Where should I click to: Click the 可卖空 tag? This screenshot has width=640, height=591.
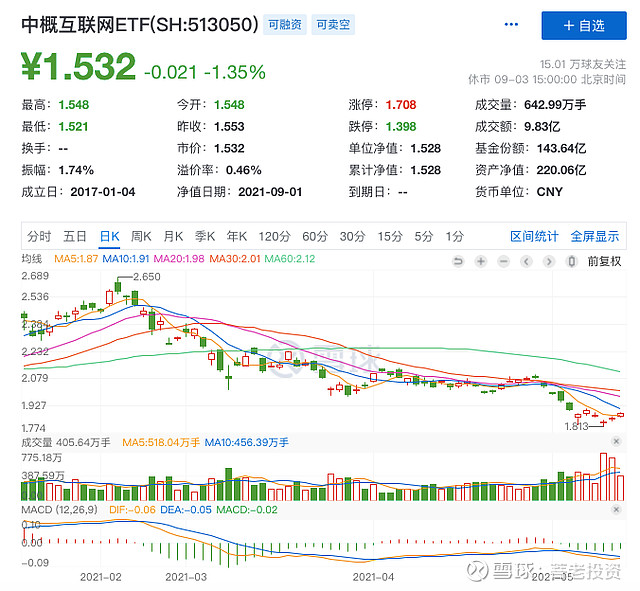pos(333,25)
